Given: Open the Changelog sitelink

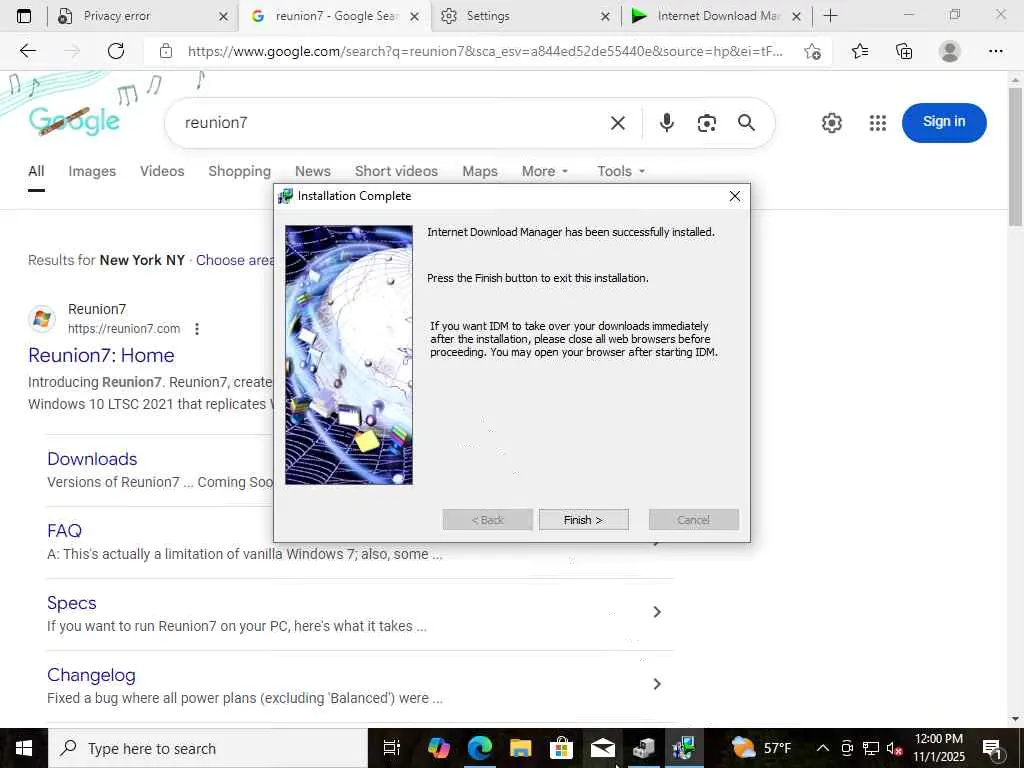Looking at the screenshot, I should [91, 675].
